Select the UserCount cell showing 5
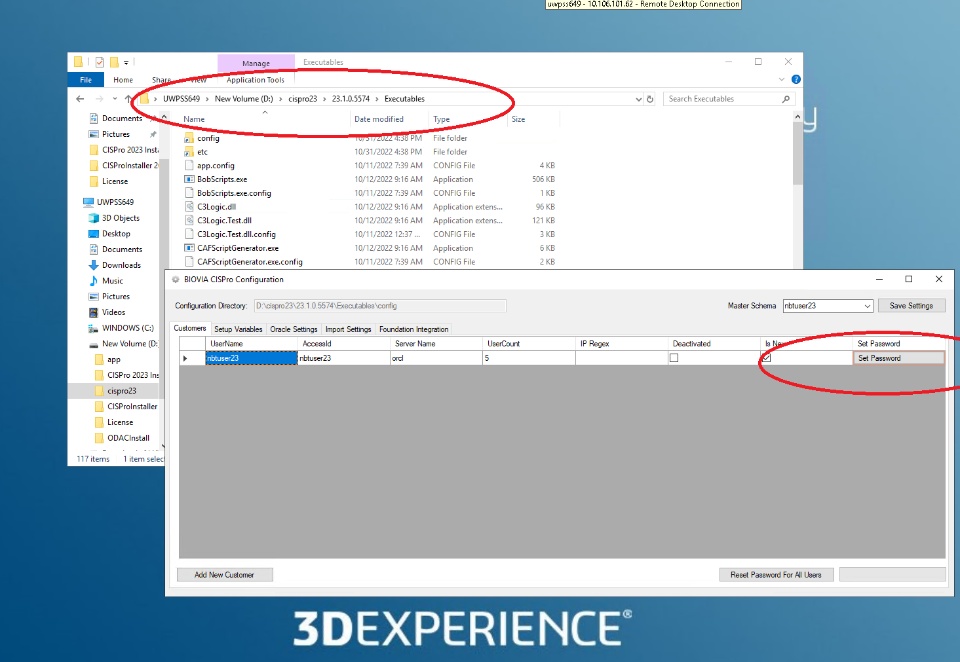960x662 pixels. (x=529, y=358)
